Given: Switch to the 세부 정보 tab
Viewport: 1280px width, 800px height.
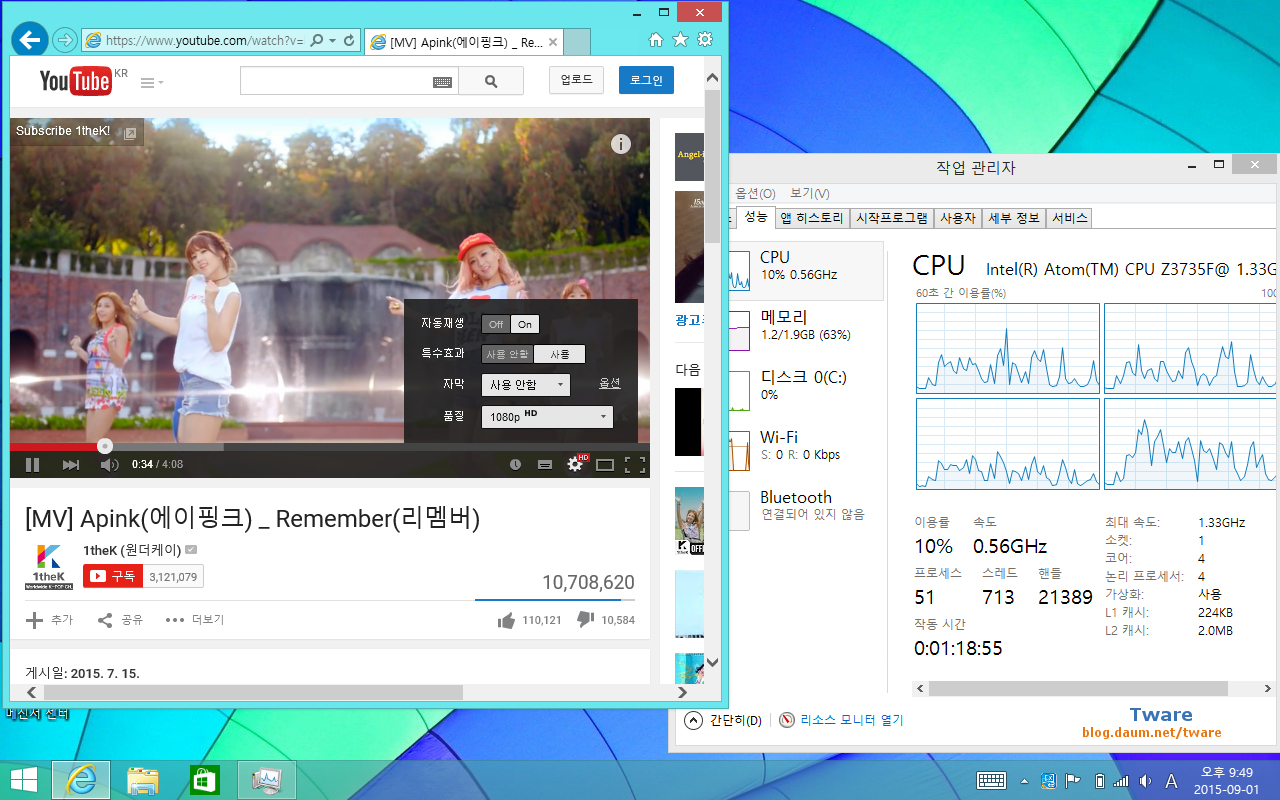Looking at the screenshot, I should tap(1014, 218).
